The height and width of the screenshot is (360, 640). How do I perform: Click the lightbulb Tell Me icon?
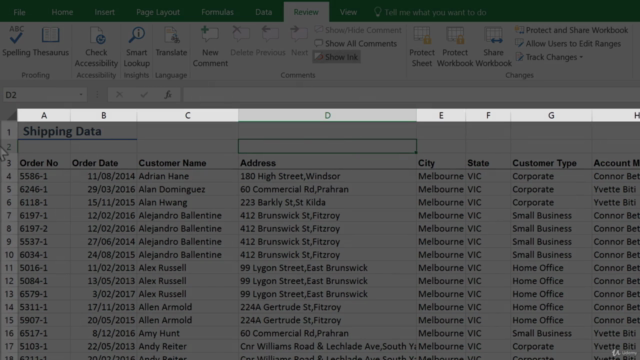tap(378, 12)
